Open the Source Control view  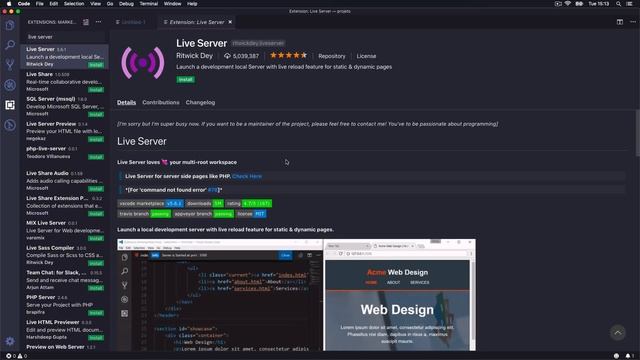[10, 64]
